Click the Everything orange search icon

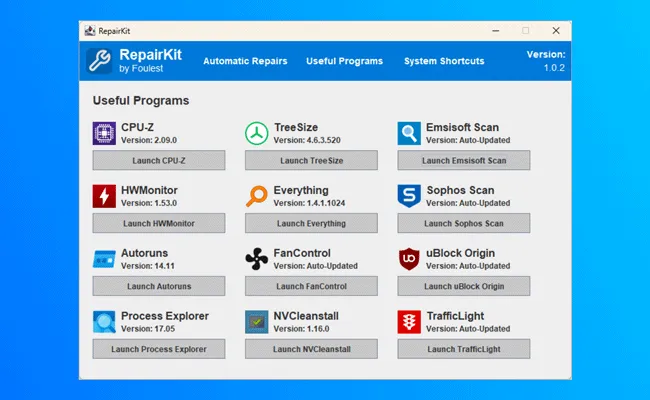point(257,196)
